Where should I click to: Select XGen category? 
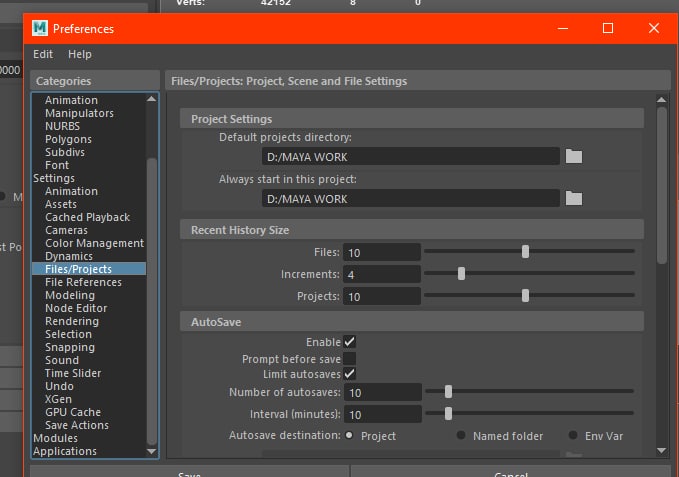tap(58, 399)
